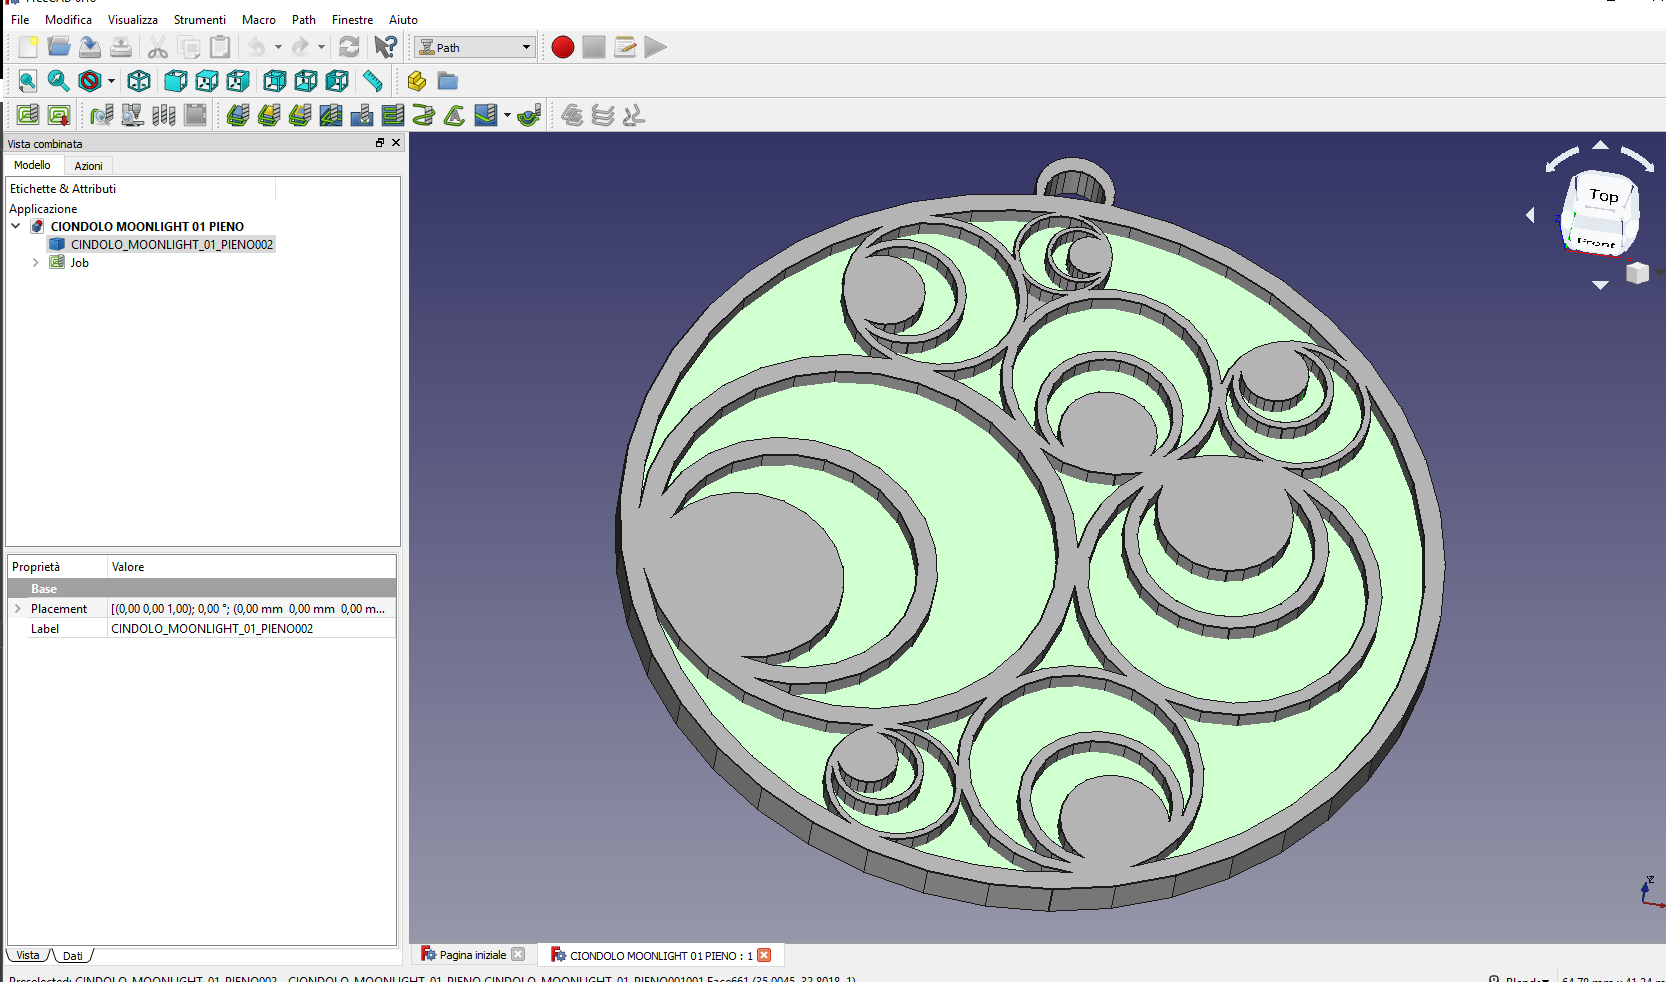Screen dimensions: 1666x982
Task: Activate the What's This help pointer
Action: [386, 47]
